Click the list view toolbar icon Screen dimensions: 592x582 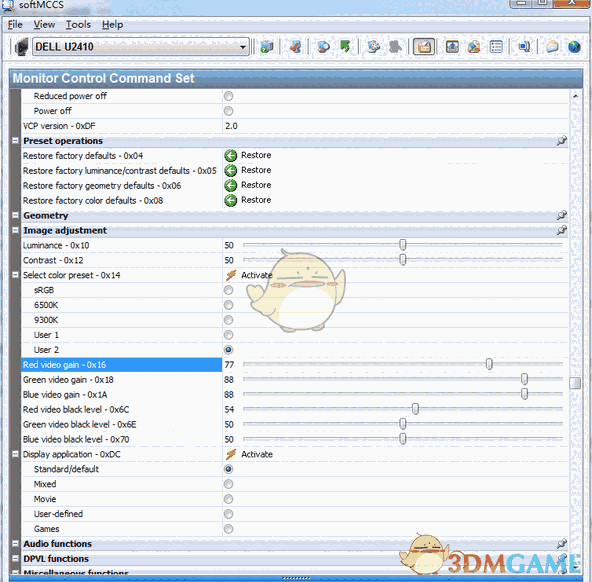click(496, 47)
